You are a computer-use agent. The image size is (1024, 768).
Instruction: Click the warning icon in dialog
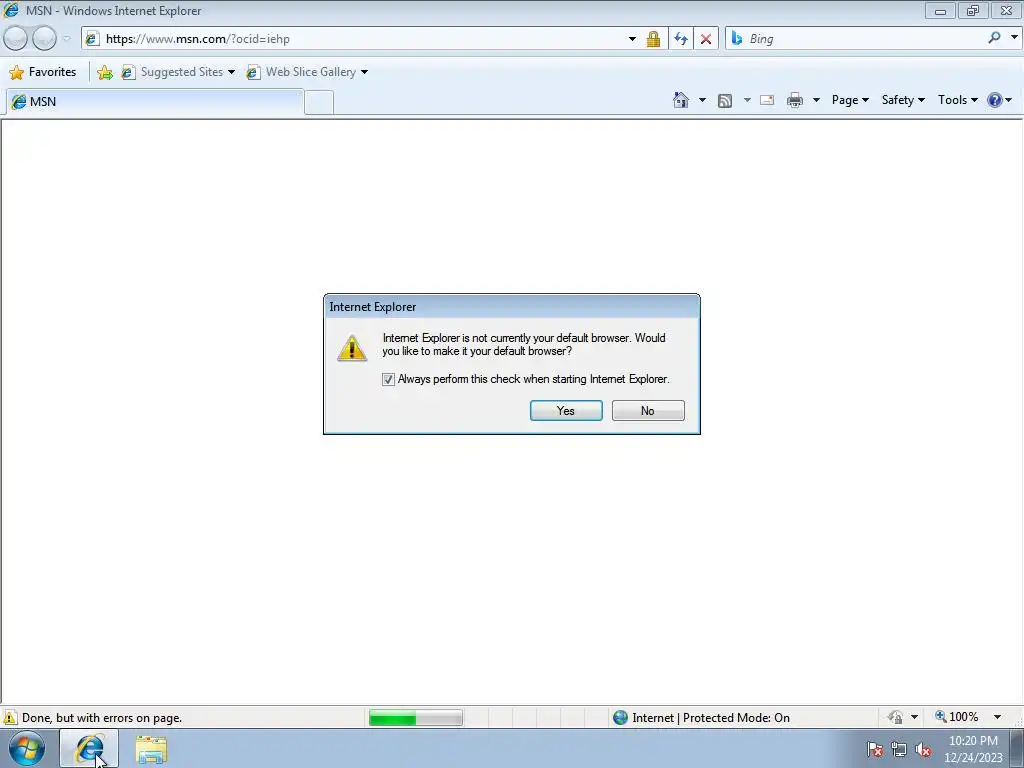[x=352, y=348]
